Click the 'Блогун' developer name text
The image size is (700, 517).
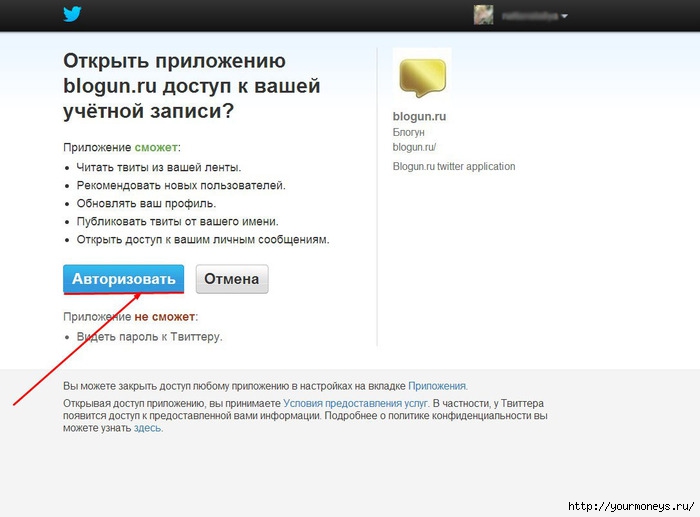408,132
